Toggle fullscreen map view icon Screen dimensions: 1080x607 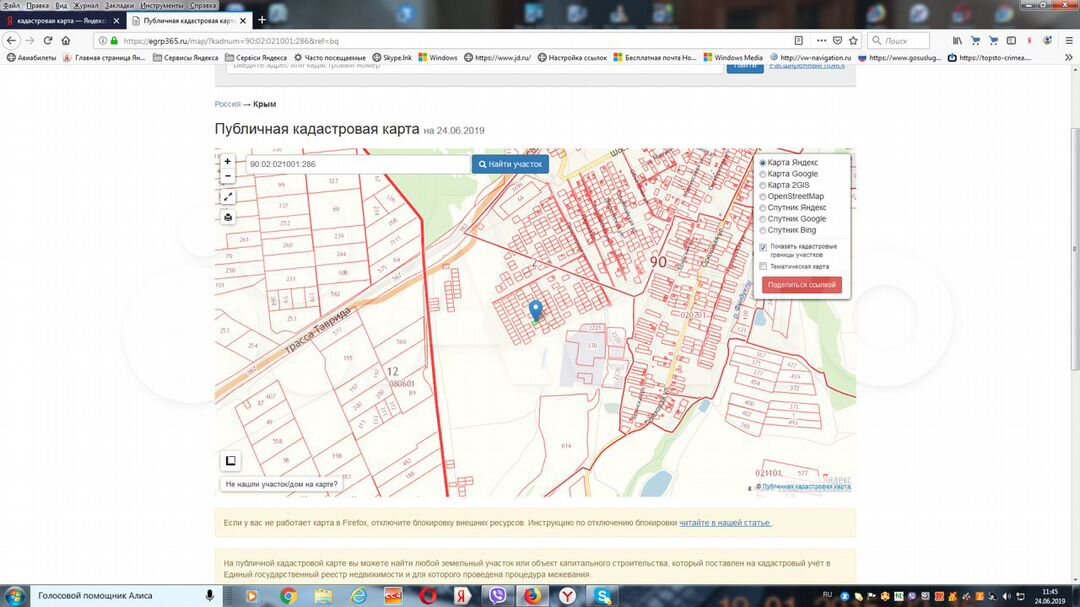(x=228, y=197)
